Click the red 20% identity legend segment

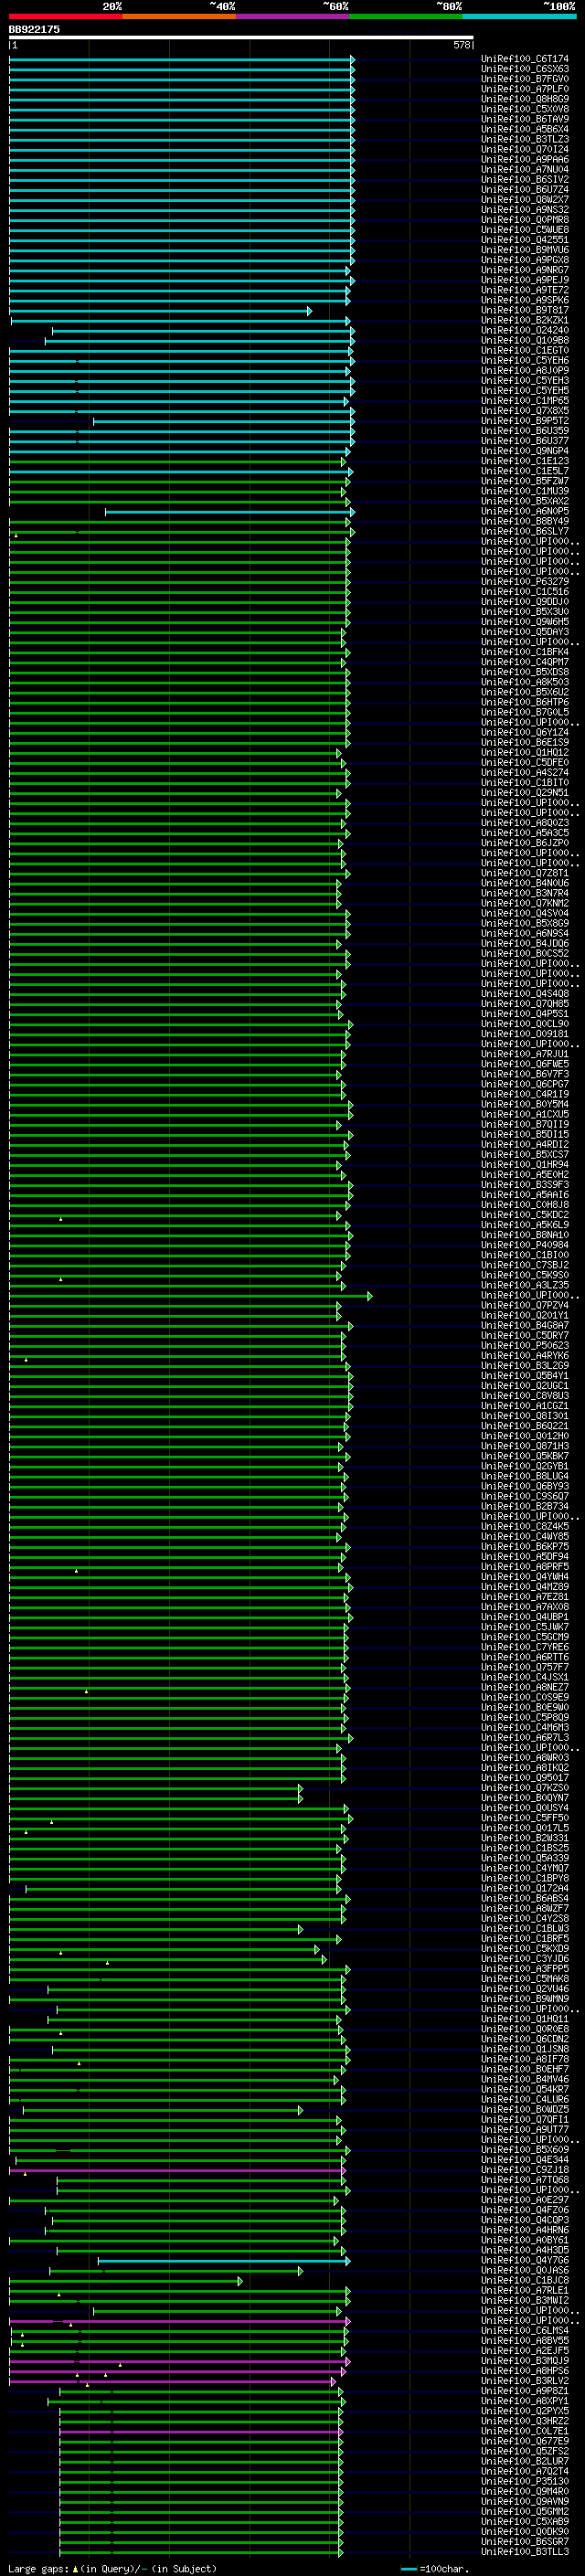[65, 17]
